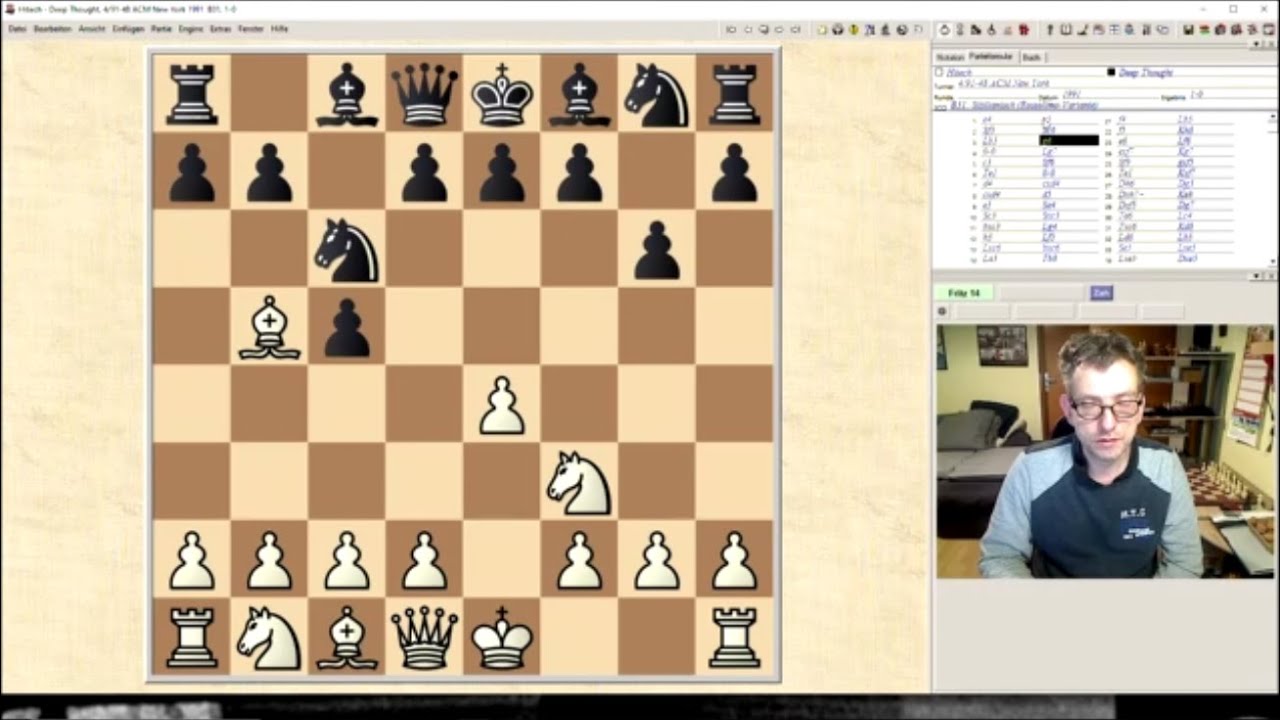The height and width of the screenshot is (720, 1280).
Task: Jump to game end navigation icon
Action: tap(797, 30)
